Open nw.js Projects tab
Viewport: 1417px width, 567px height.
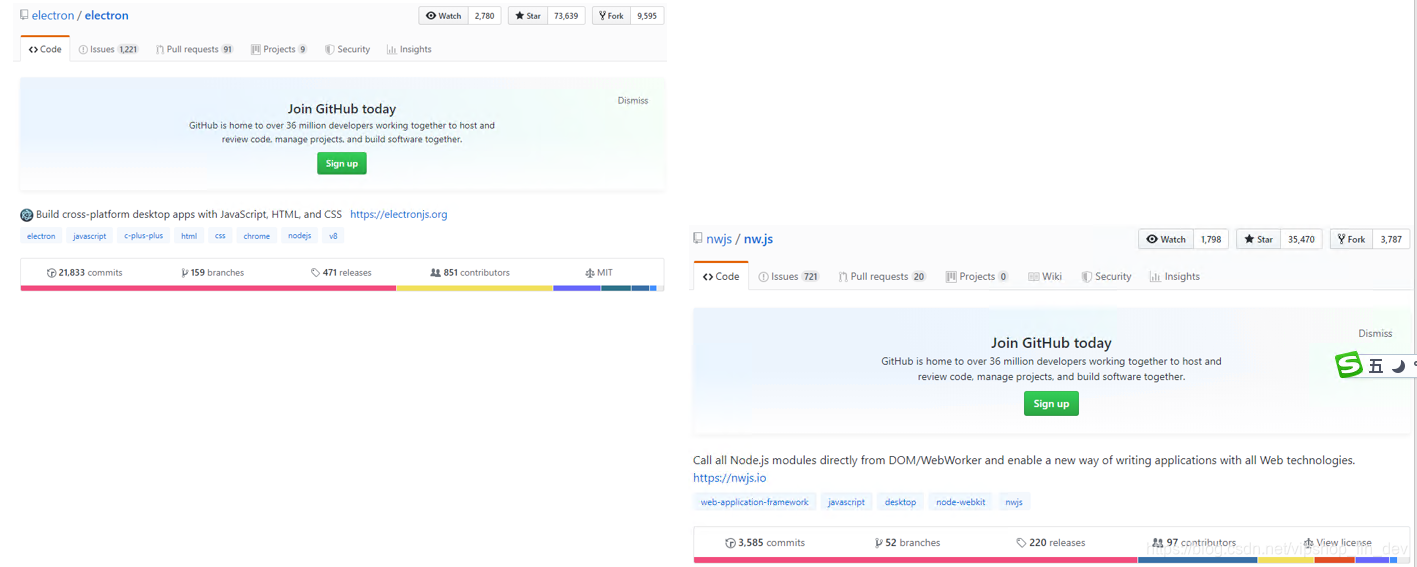tap(977, 276)
